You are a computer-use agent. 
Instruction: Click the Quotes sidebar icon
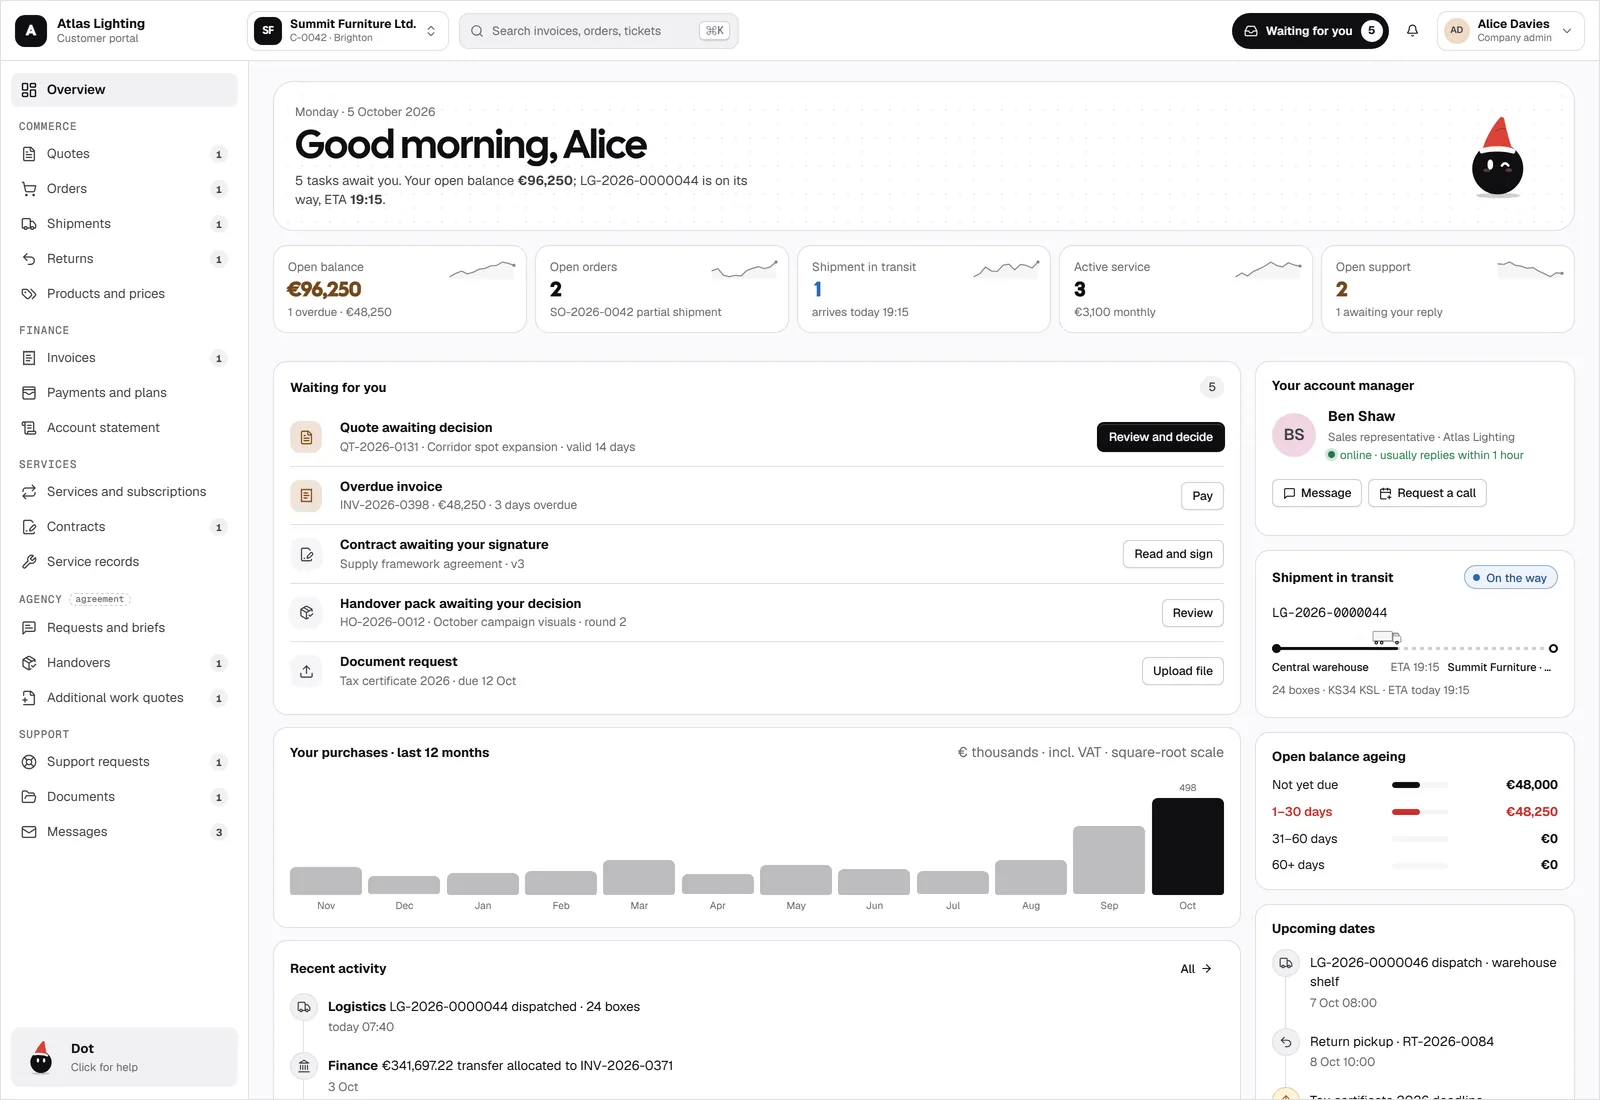pyautogui.click(x=29, y=154)
